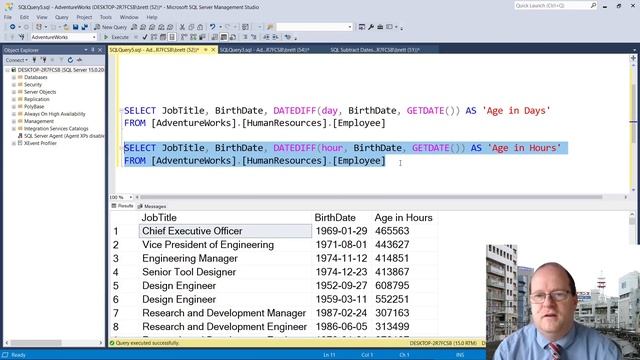640x360 pixels.
Task: Expand the PolyBase node
Action: [13, 107]
